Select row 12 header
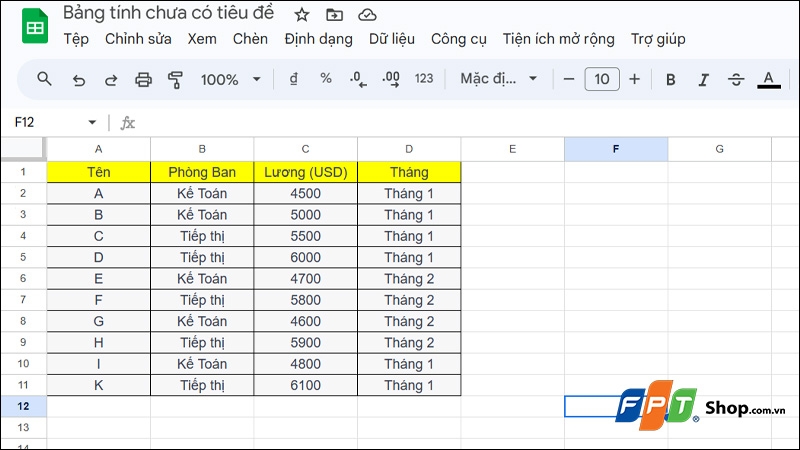 [23, 406]
